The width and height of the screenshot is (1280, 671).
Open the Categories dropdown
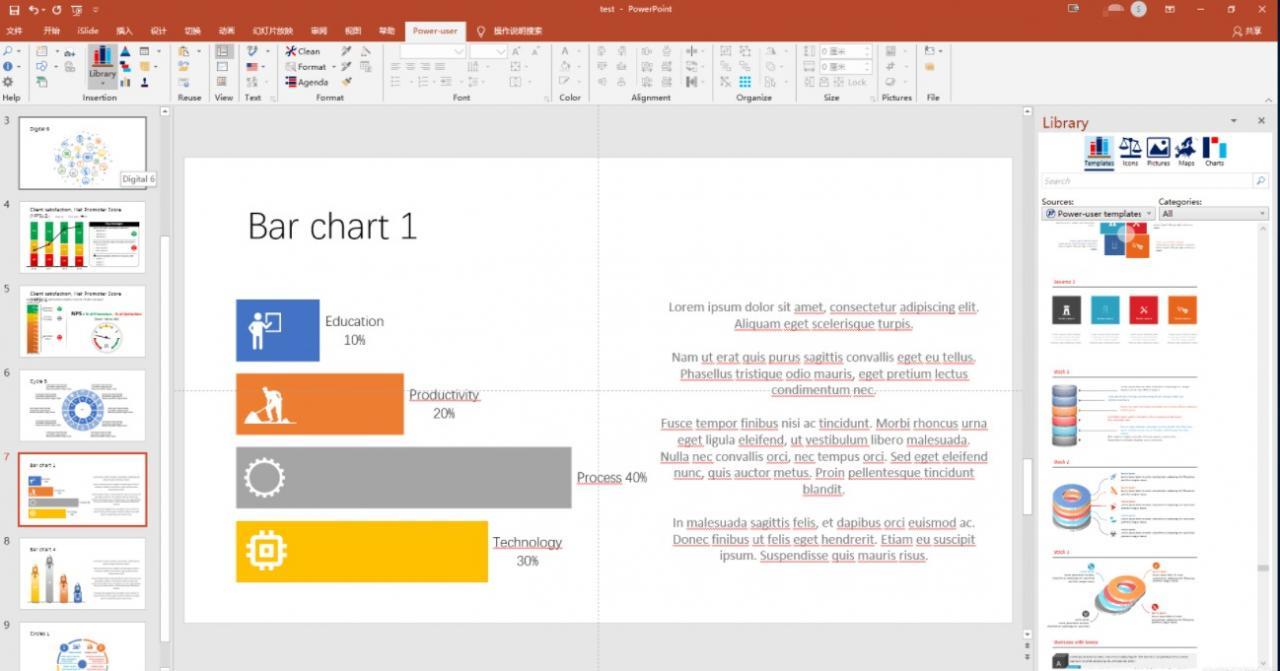[x=1262, y=214]
